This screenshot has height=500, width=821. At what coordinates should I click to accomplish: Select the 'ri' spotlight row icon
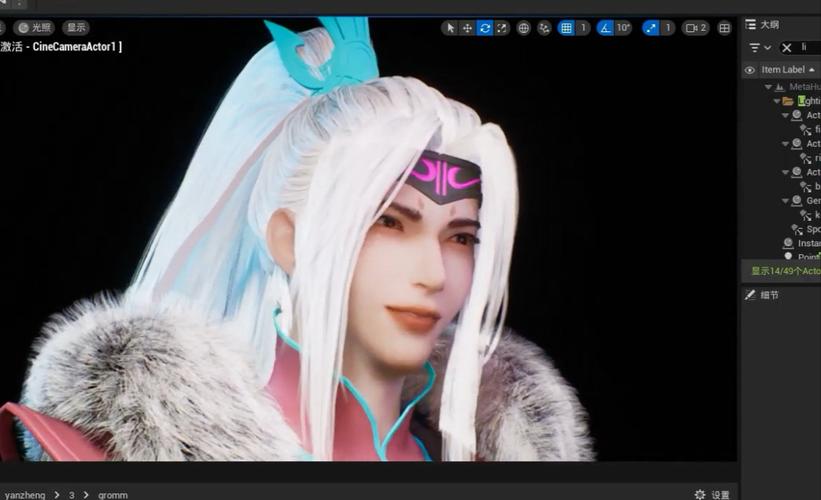click(806, 158)
